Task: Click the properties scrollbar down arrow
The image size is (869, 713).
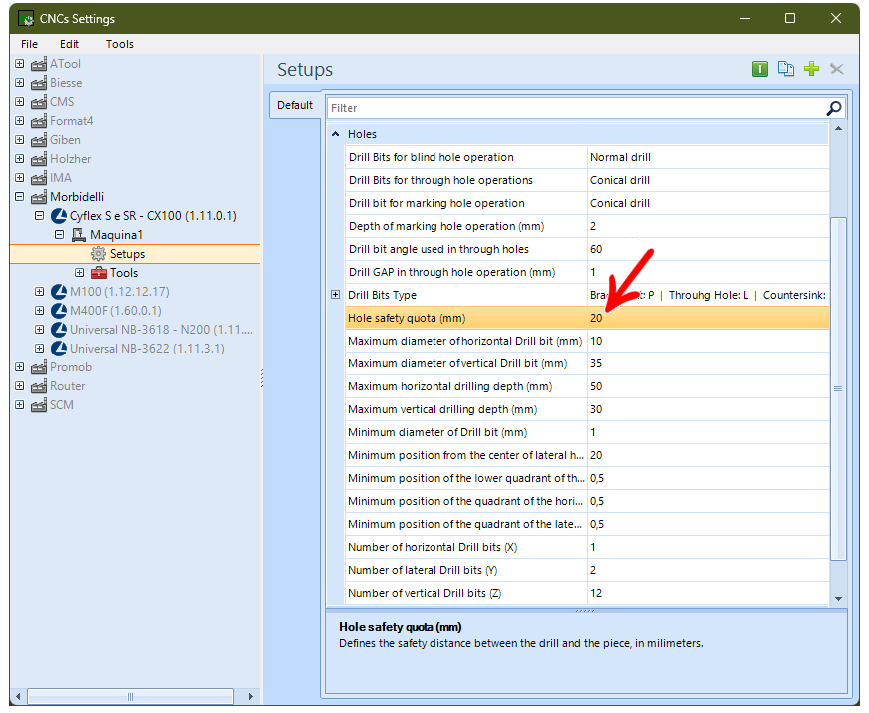Action: (839, 598)
